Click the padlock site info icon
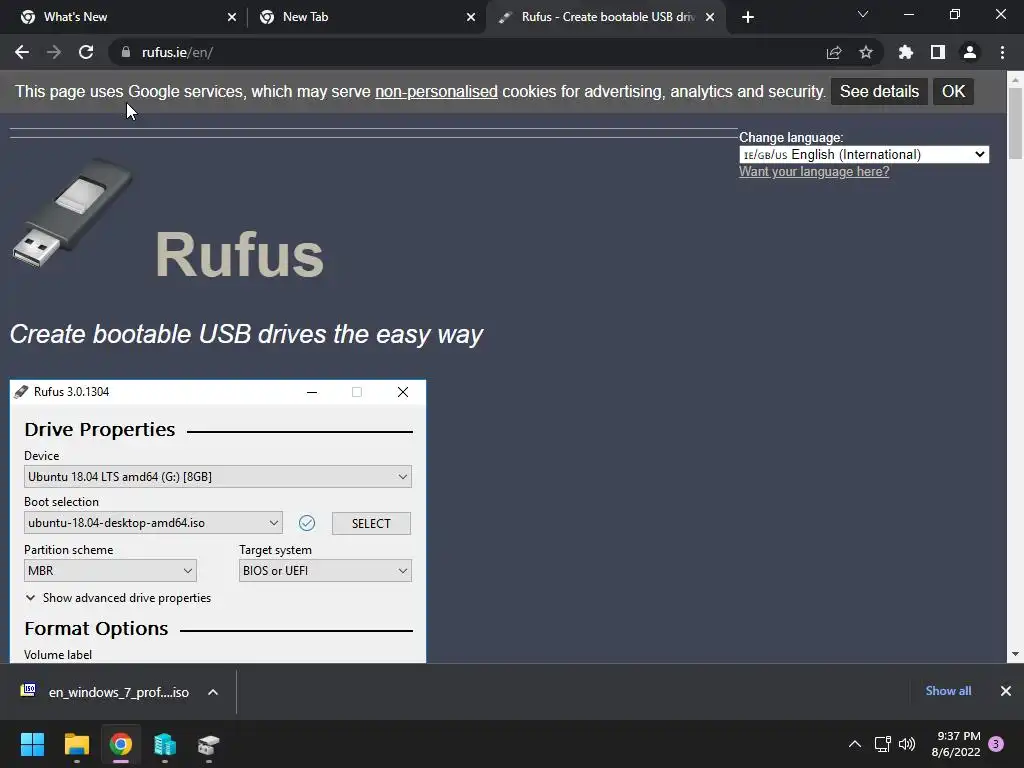 pyautogui.click(x=125, y=52)
